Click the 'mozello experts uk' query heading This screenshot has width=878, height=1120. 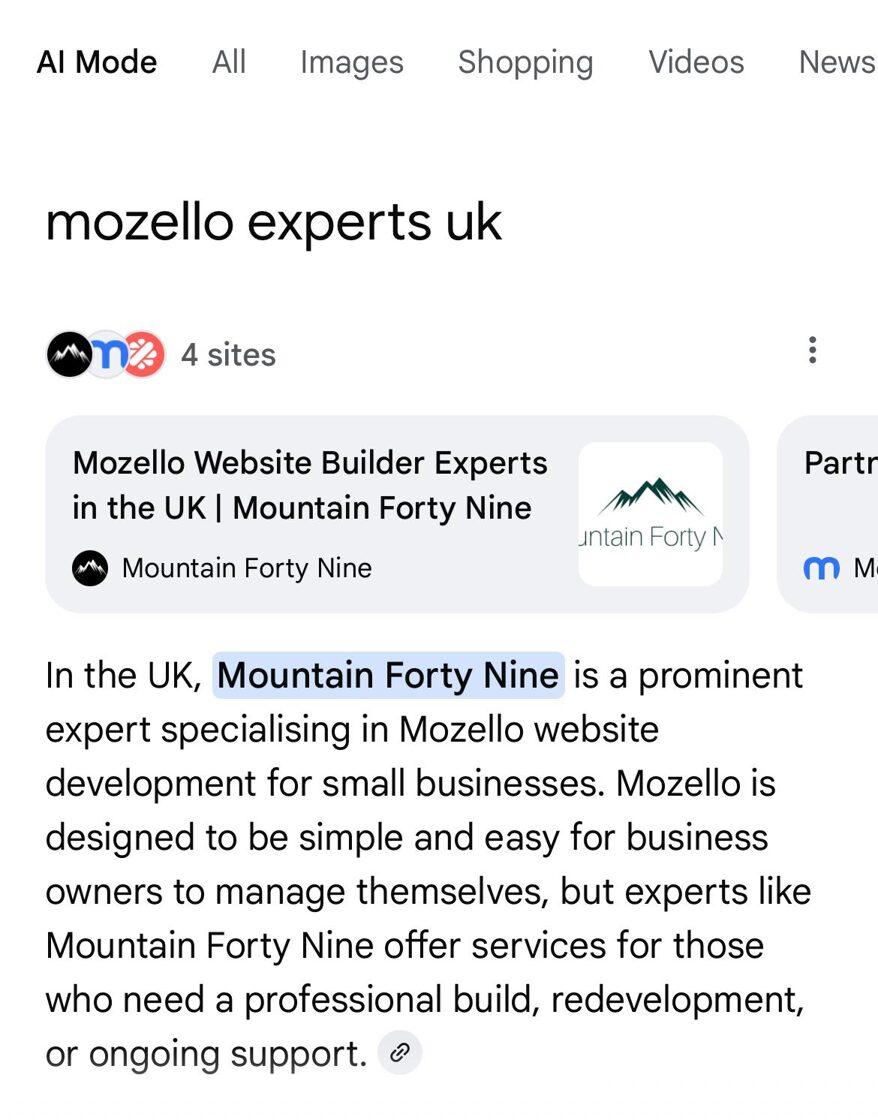click(x=274, y=223)
